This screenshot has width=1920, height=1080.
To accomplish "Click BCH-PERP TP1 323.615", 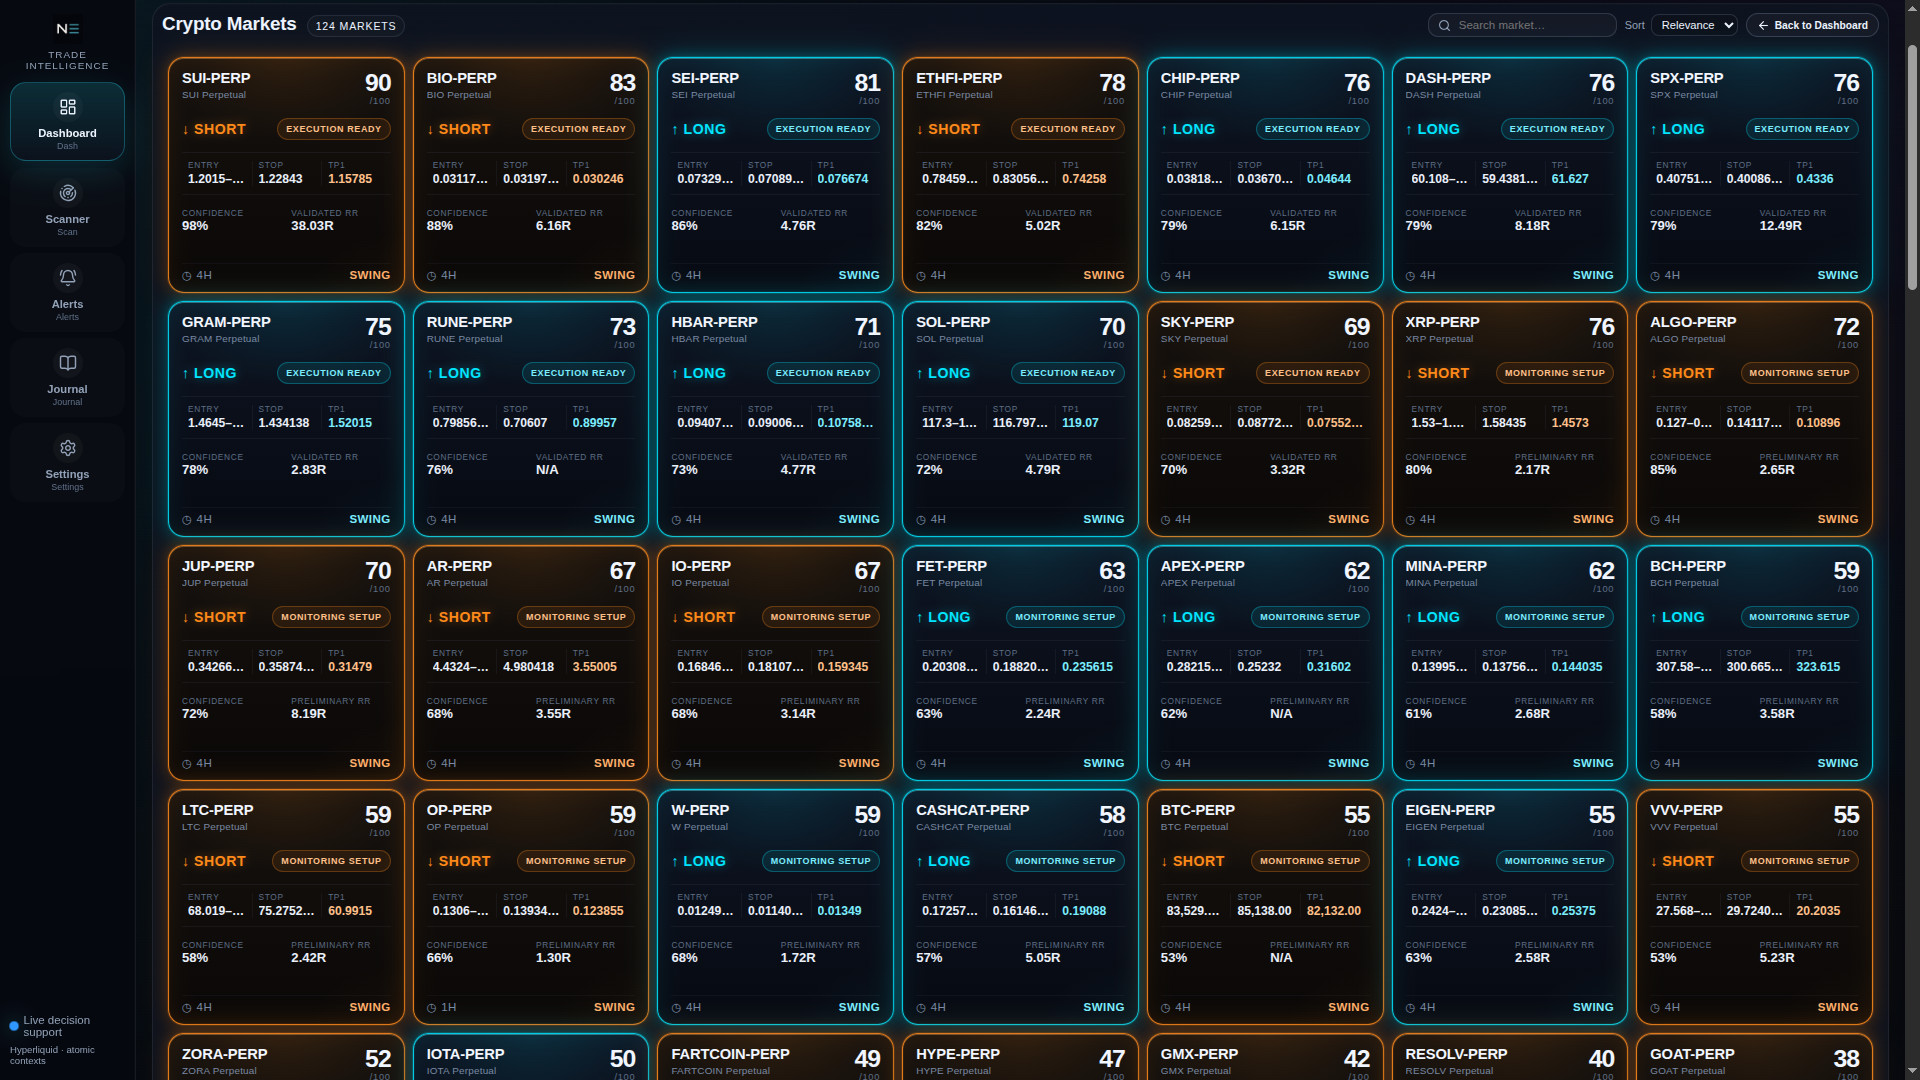I will tap(1818, 667).
